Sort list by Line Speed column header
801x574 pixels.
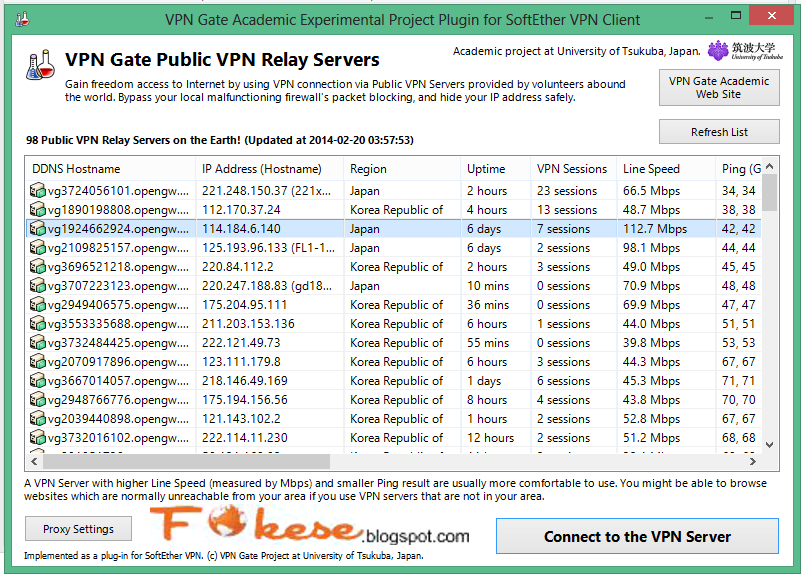pos(666,169)
